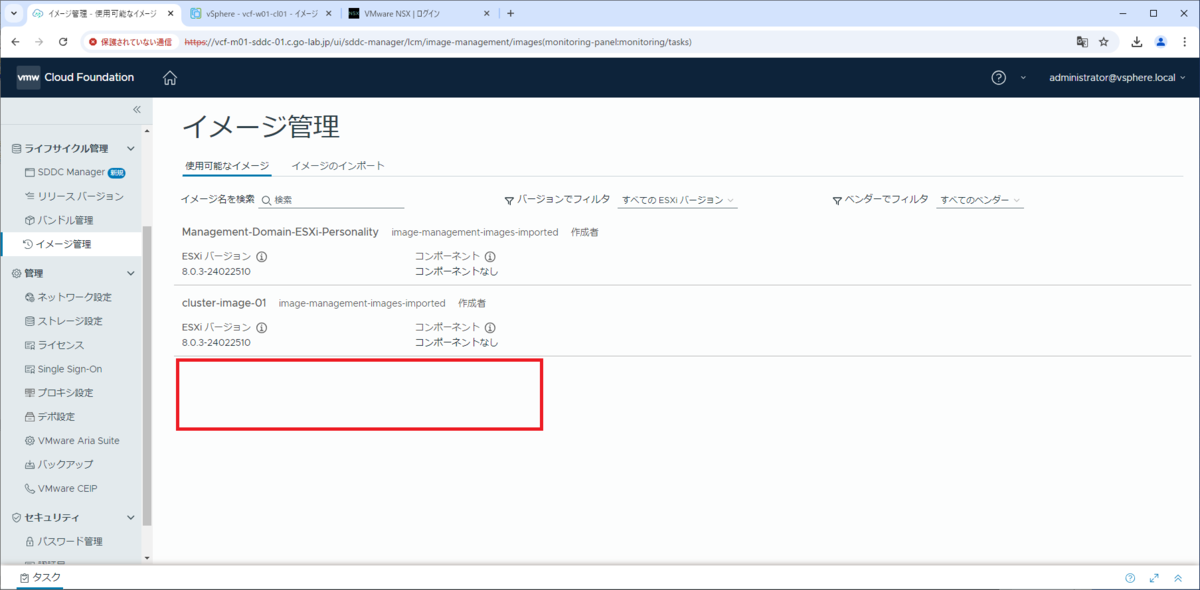Click the sidebar vertical scrollbar
Viewport: 1200px width, 590px height.
[x=148, y=375]
